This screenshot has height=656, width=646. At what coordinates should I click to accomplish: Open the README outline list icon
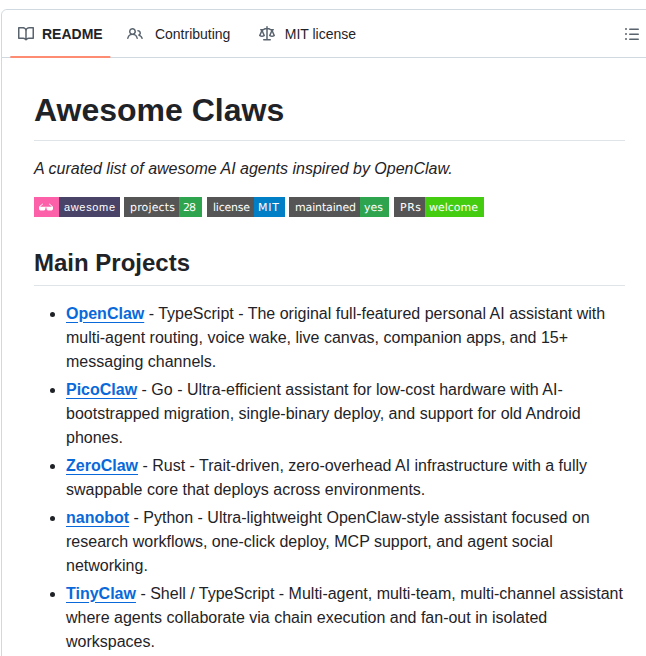[631, 34]
